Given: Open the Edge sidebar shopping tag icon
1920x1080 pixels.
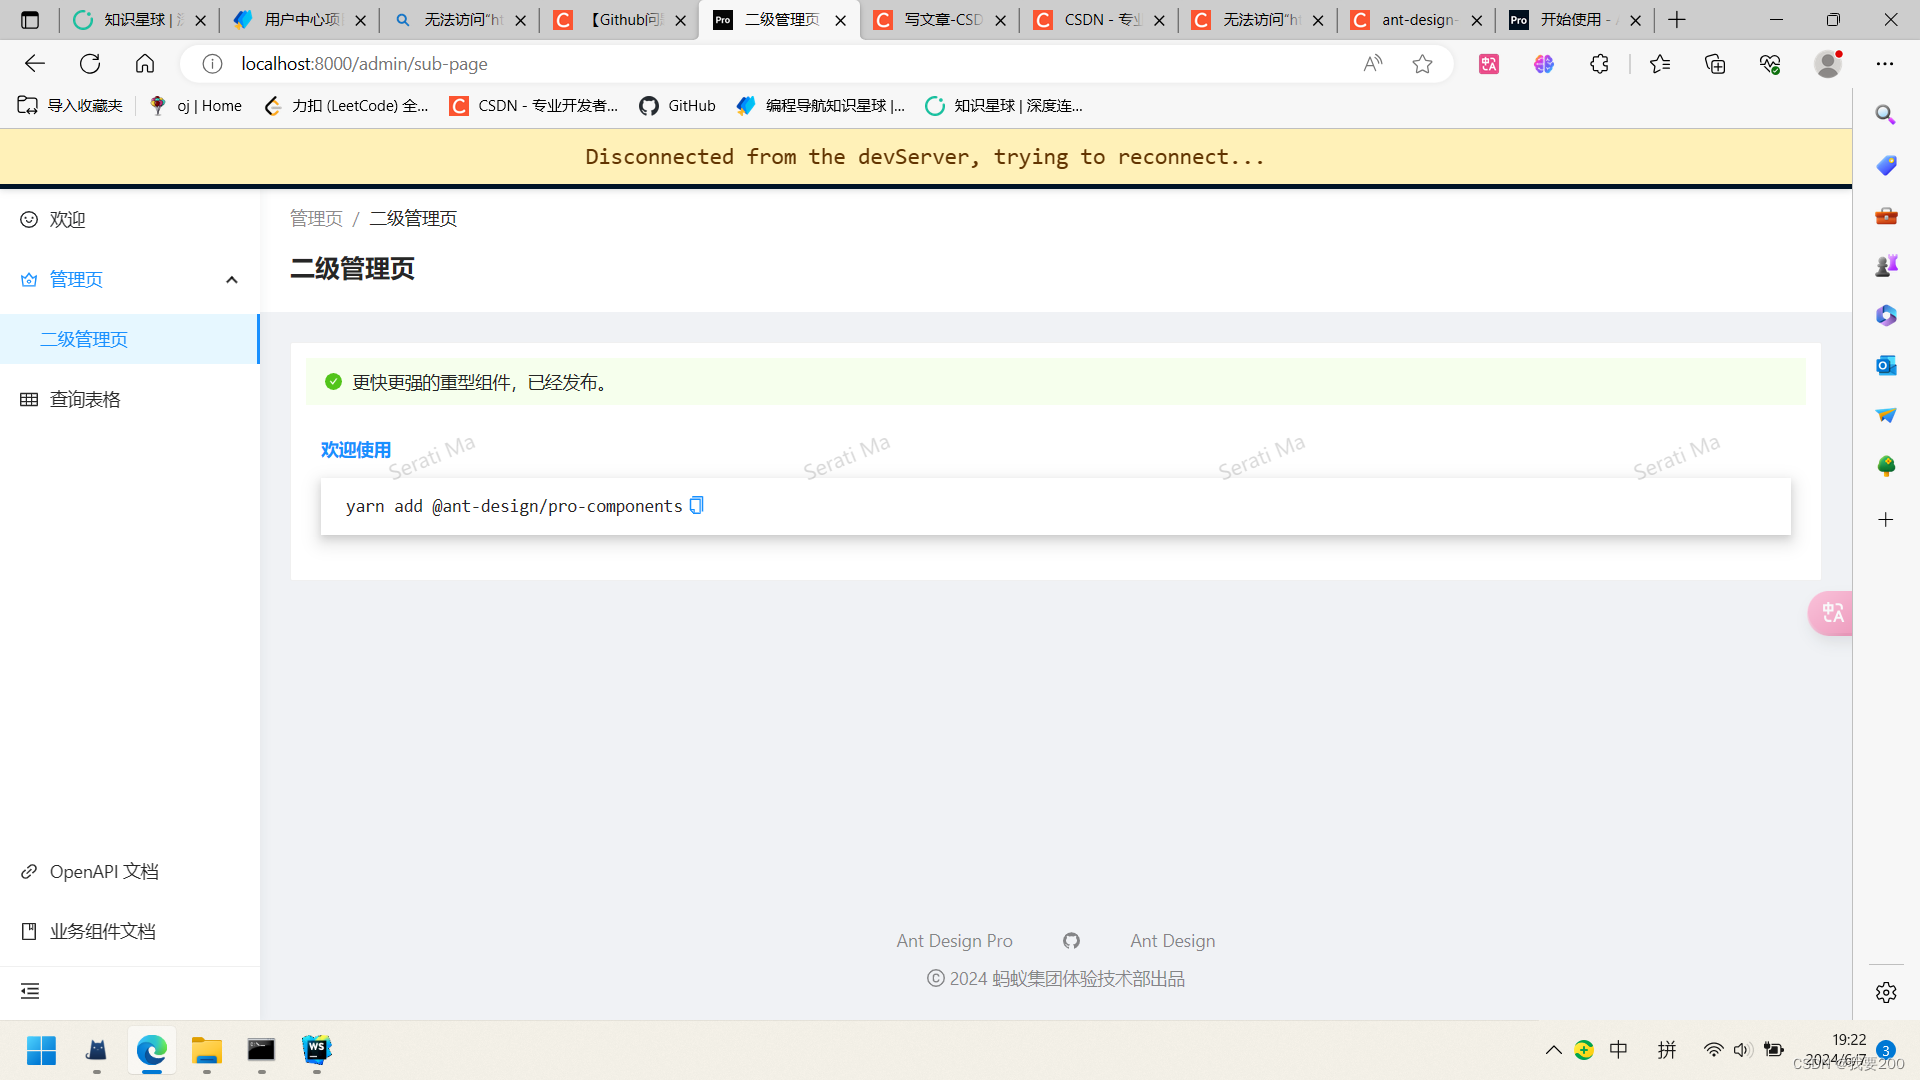Looking at the screenshot, I should (x=1886, y=165).
